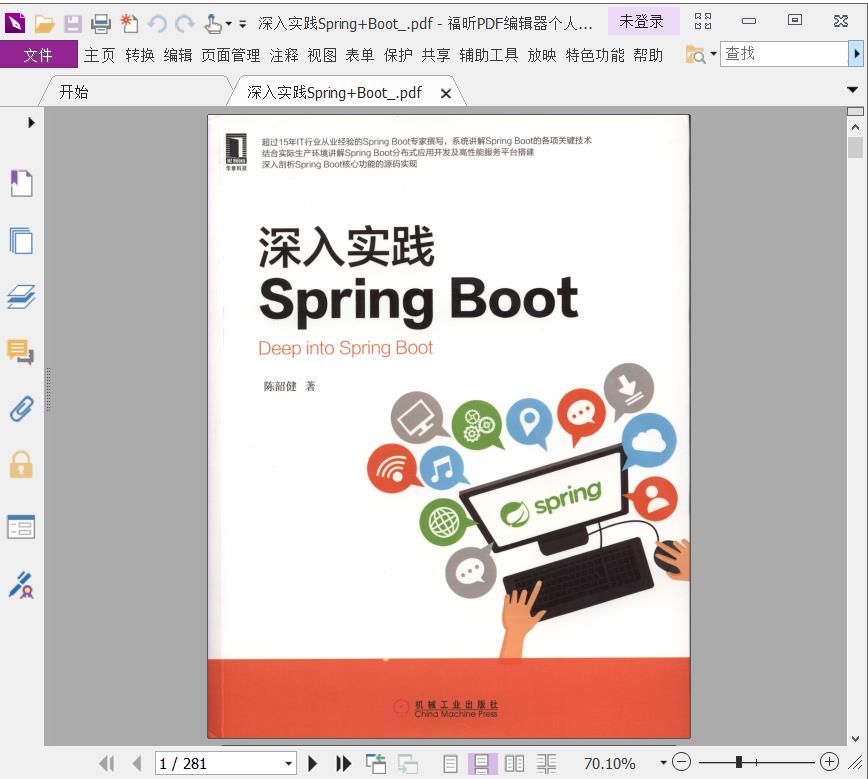Zoom out with the minus button
Viewport: 868px width, 779px height.
(681, 762)
